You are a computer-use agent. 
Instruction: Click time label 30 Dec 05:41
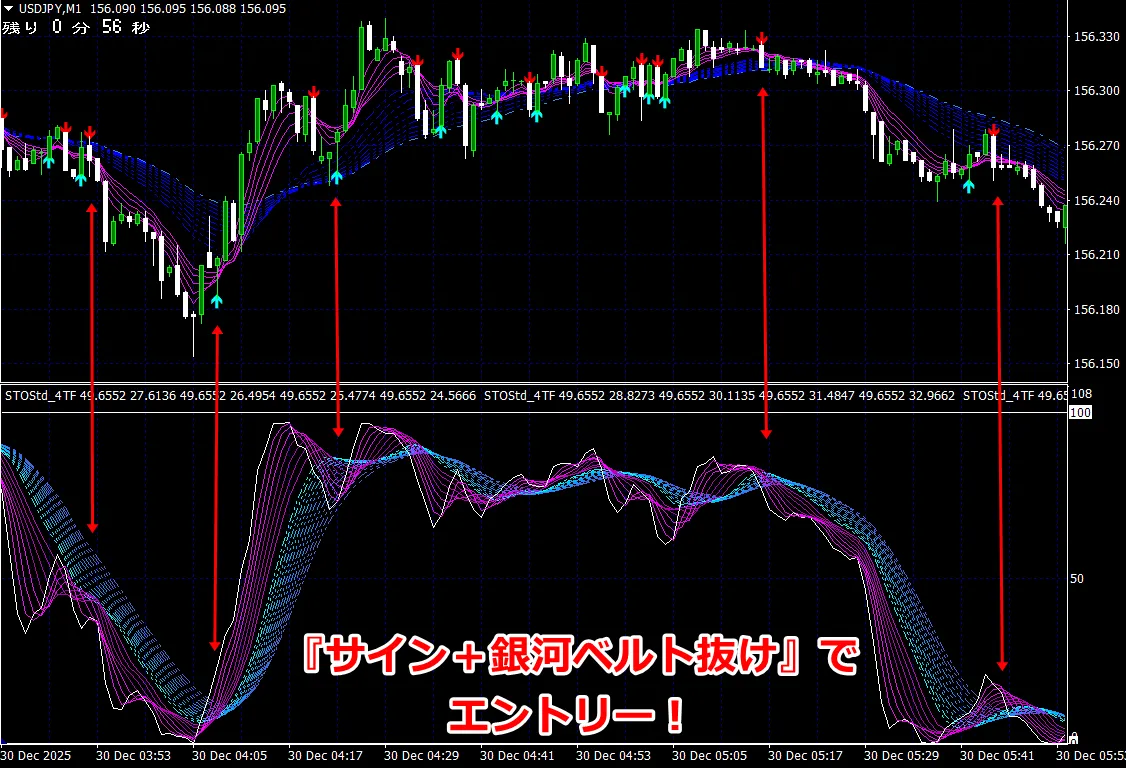997,756
